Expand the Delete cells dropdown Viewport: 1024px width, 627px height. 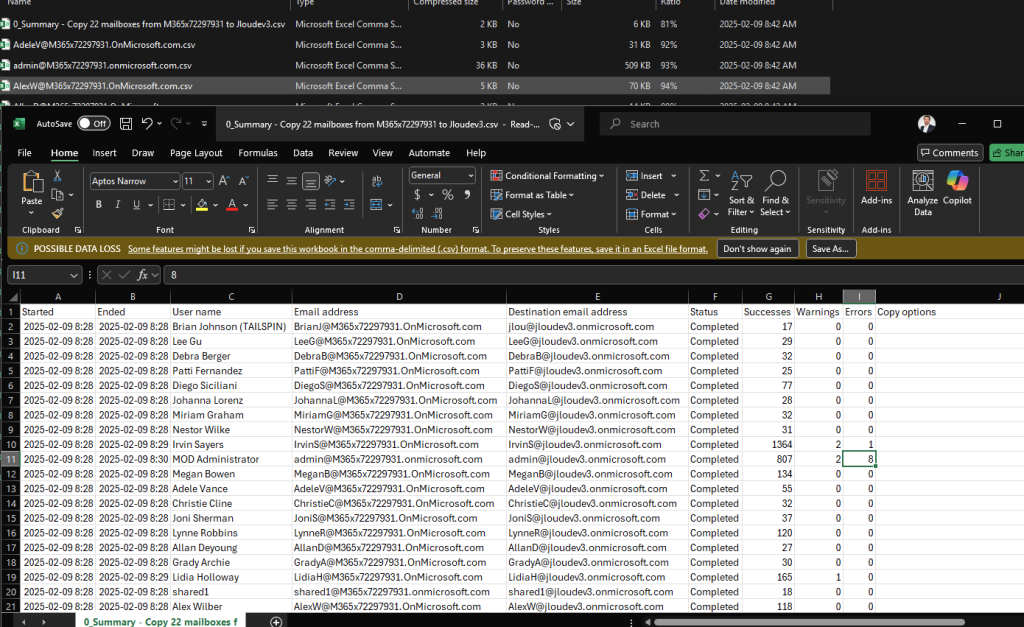(677, 195)
